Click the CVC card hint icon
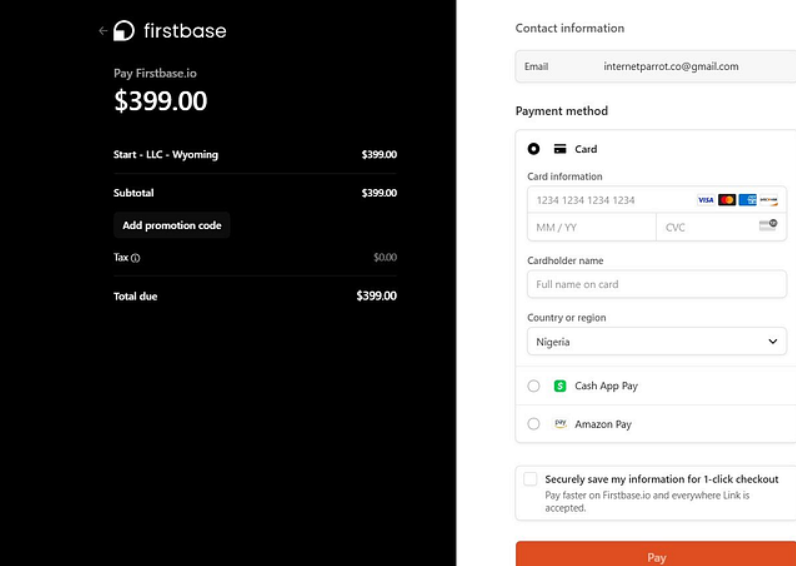Screen dimensions: 796x566 click(x=768, y=225)
